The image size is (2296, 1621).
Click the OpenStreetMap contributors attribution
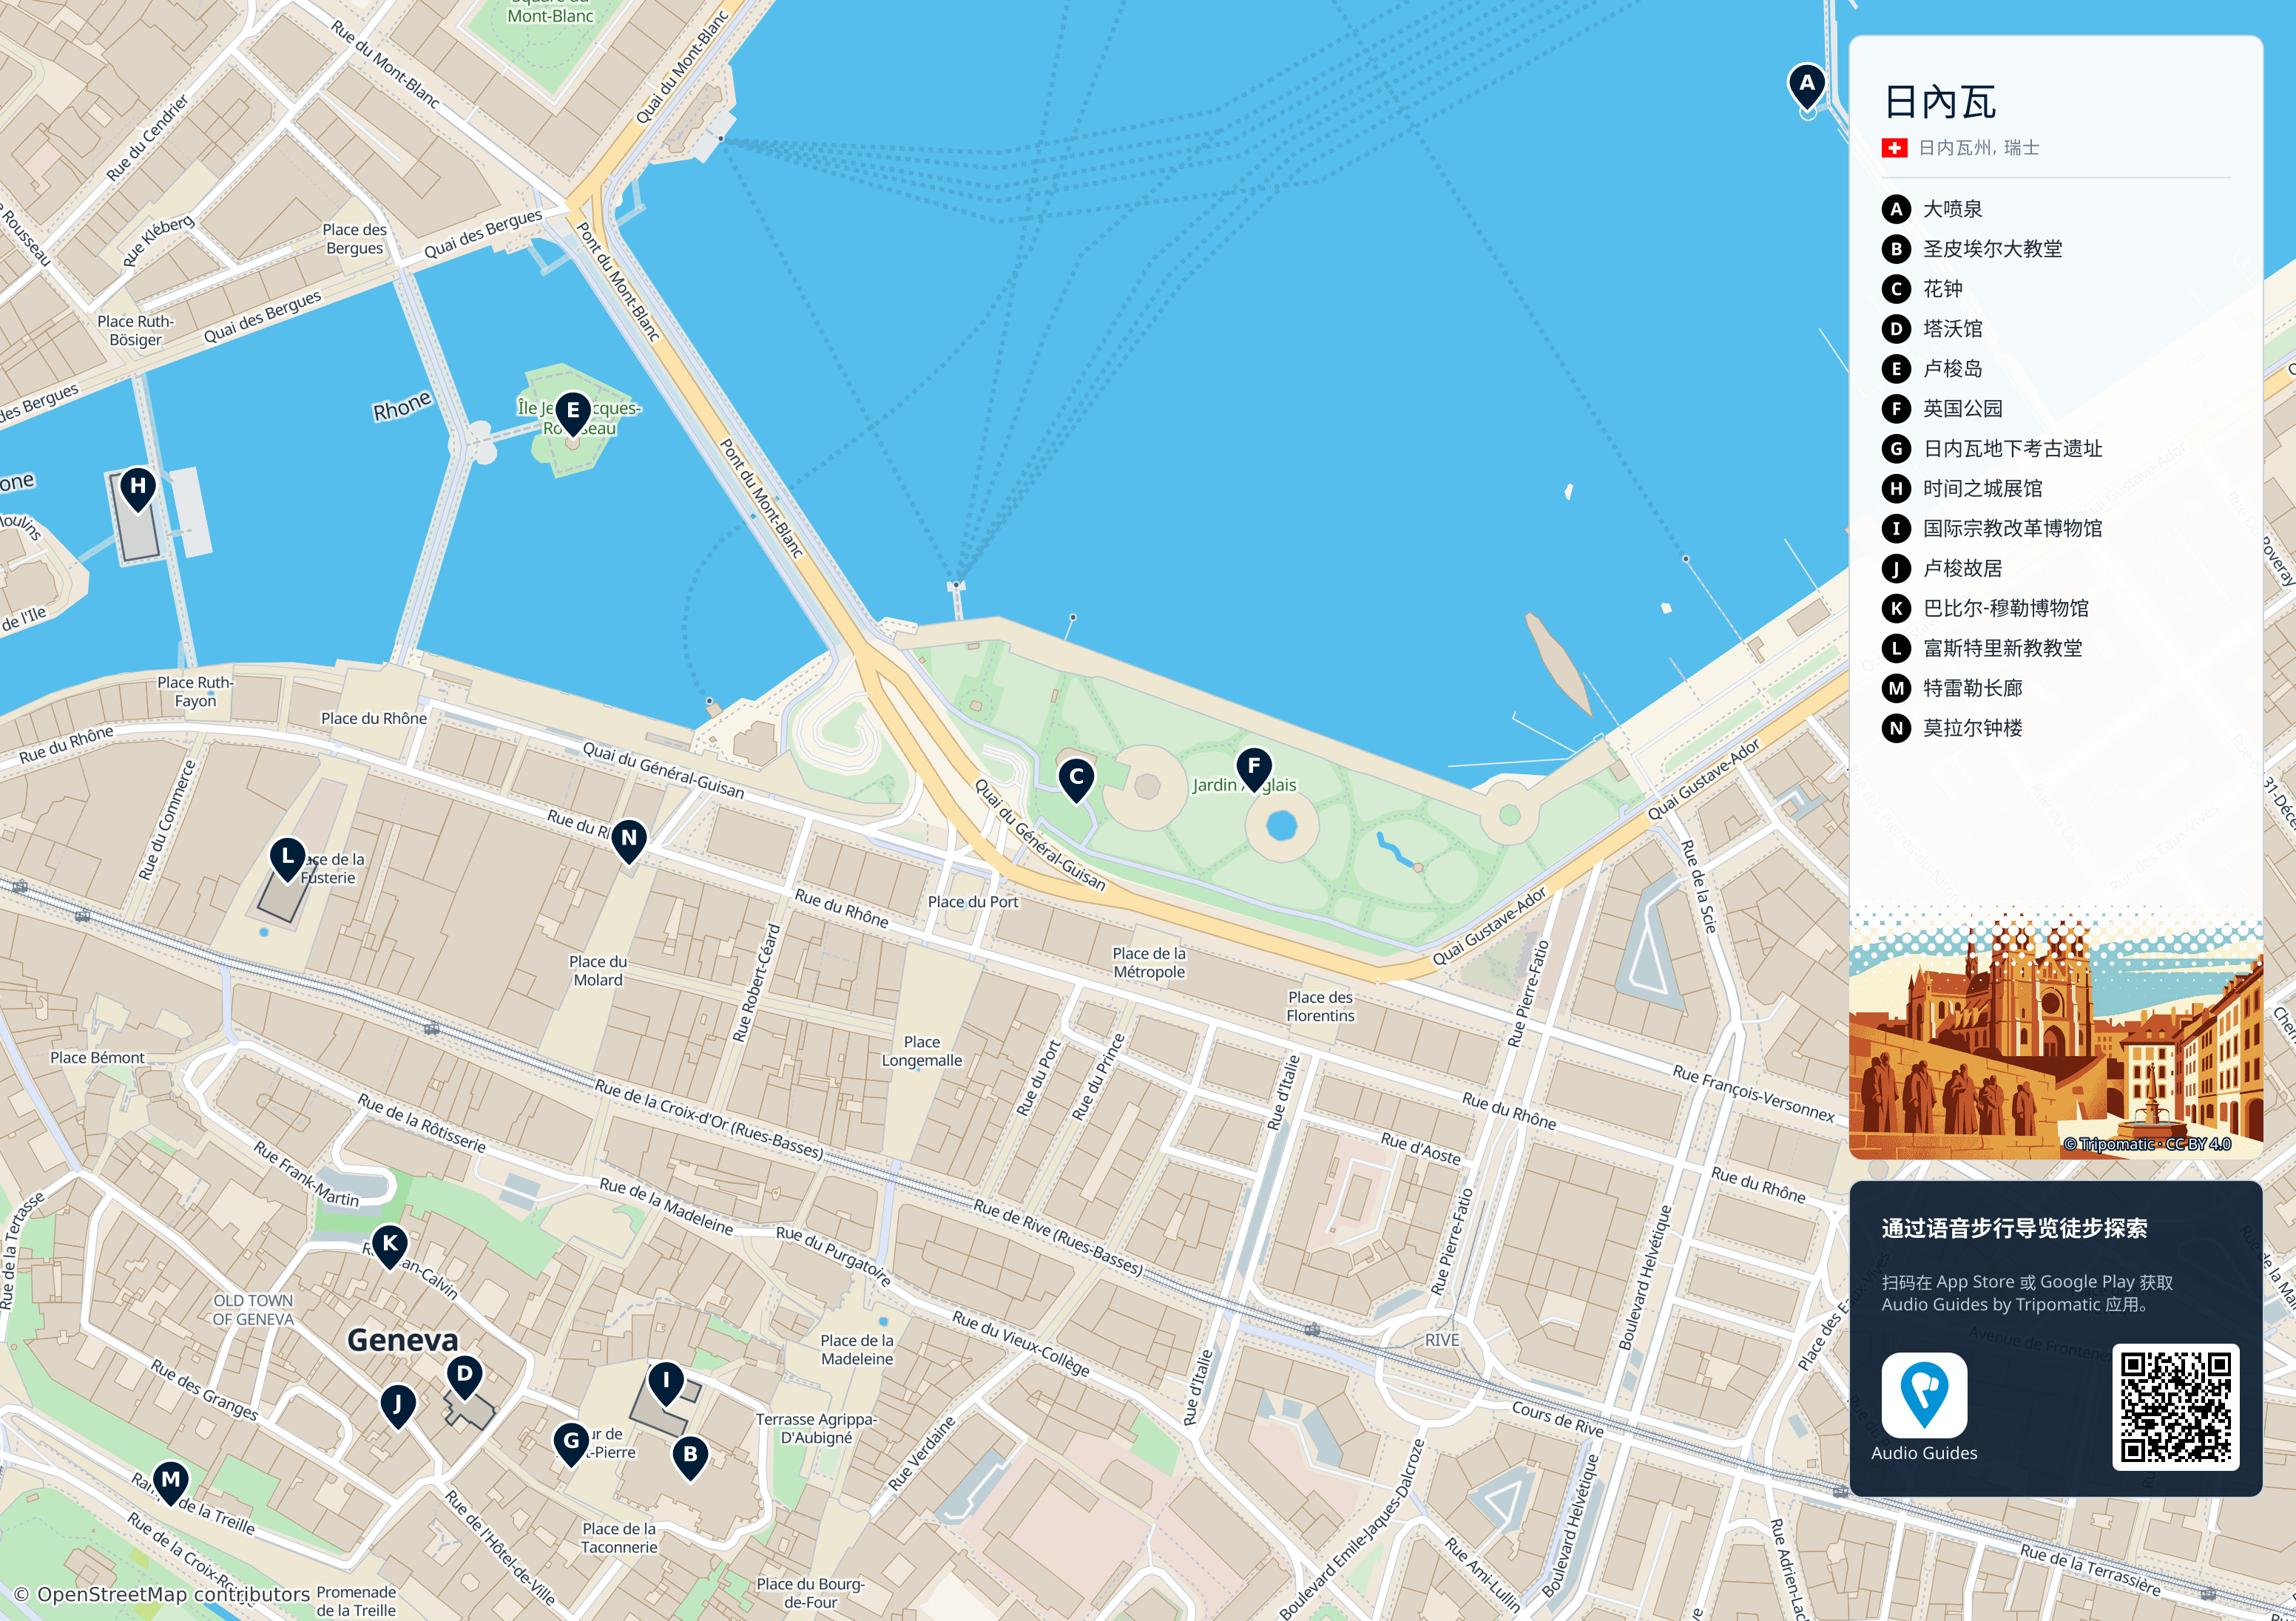pyautogui.click(x=162, y=1594)
